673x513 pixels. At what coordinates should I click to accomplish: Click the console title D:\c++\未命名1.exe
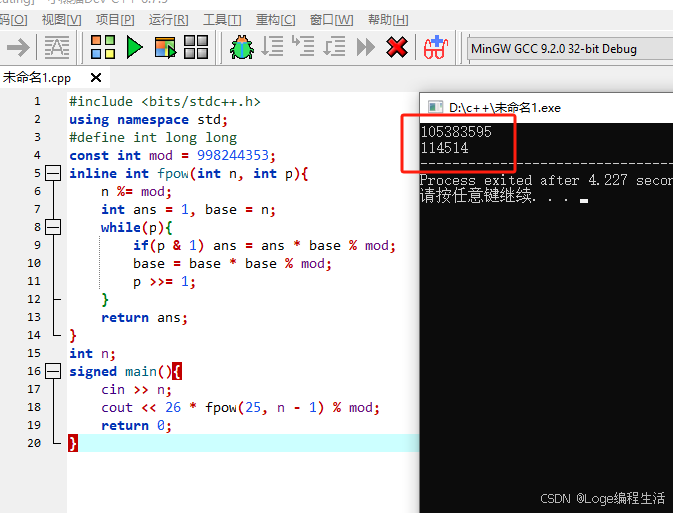(505, 108)
